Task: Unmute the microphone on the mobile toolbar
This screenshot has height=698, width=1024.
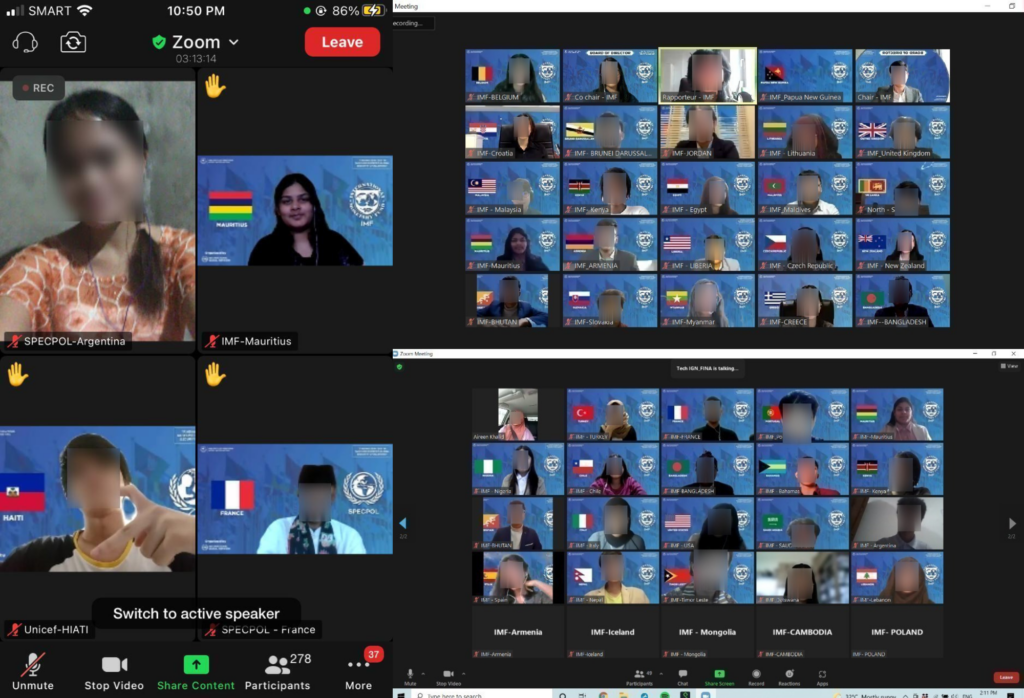Action: [33, 672]
